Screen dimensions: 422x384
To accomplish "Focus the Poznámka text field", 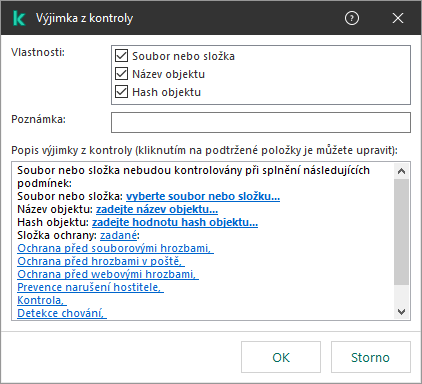I will pyautogui.click(x=261, y=122).
